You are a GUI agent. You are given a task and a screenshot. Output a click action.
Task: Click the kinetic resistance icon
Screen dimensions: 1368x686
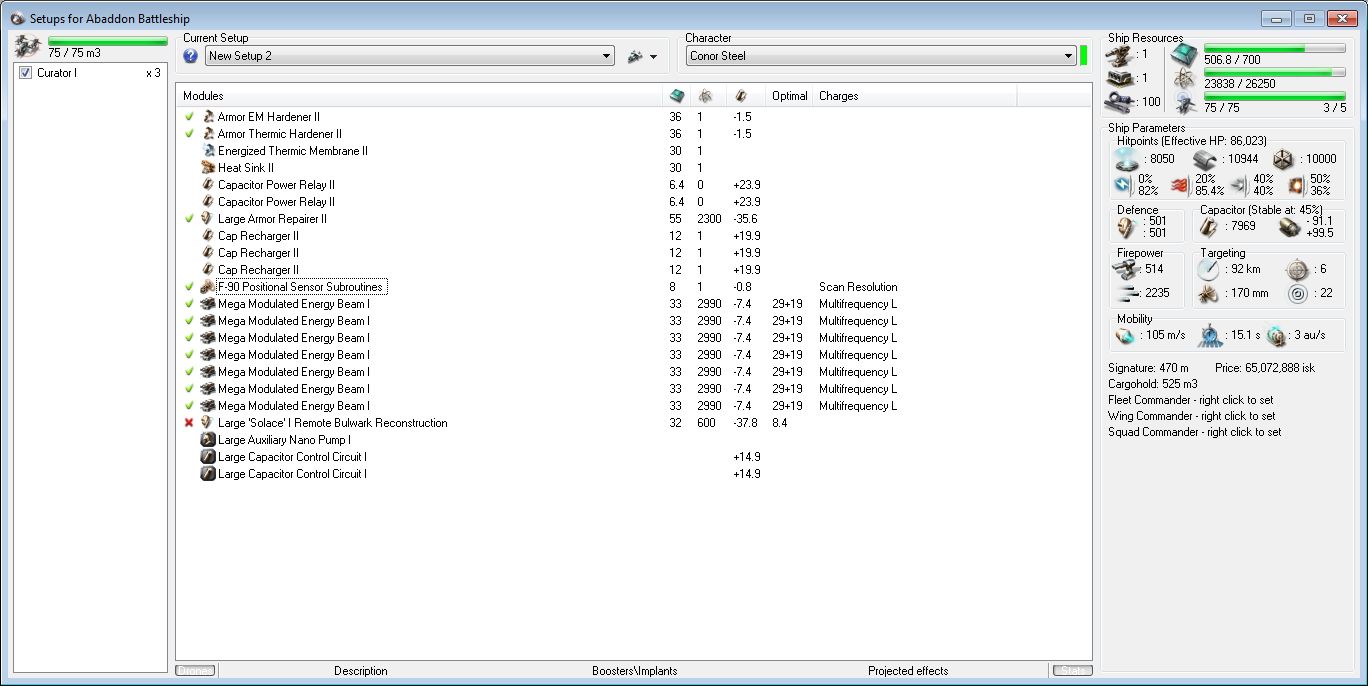pyautogui.click(x=1238, y=184)
